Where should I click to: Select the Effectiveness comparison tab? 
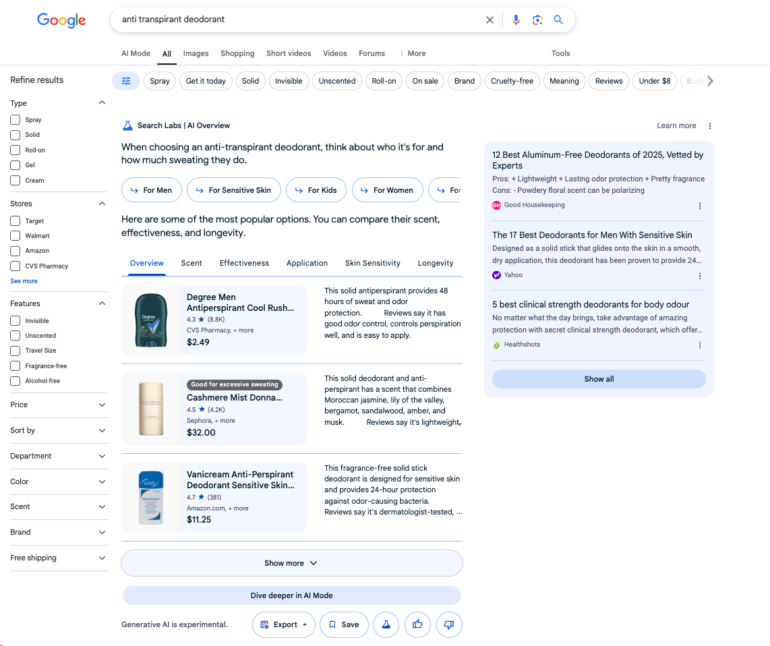tap(244, 263)
